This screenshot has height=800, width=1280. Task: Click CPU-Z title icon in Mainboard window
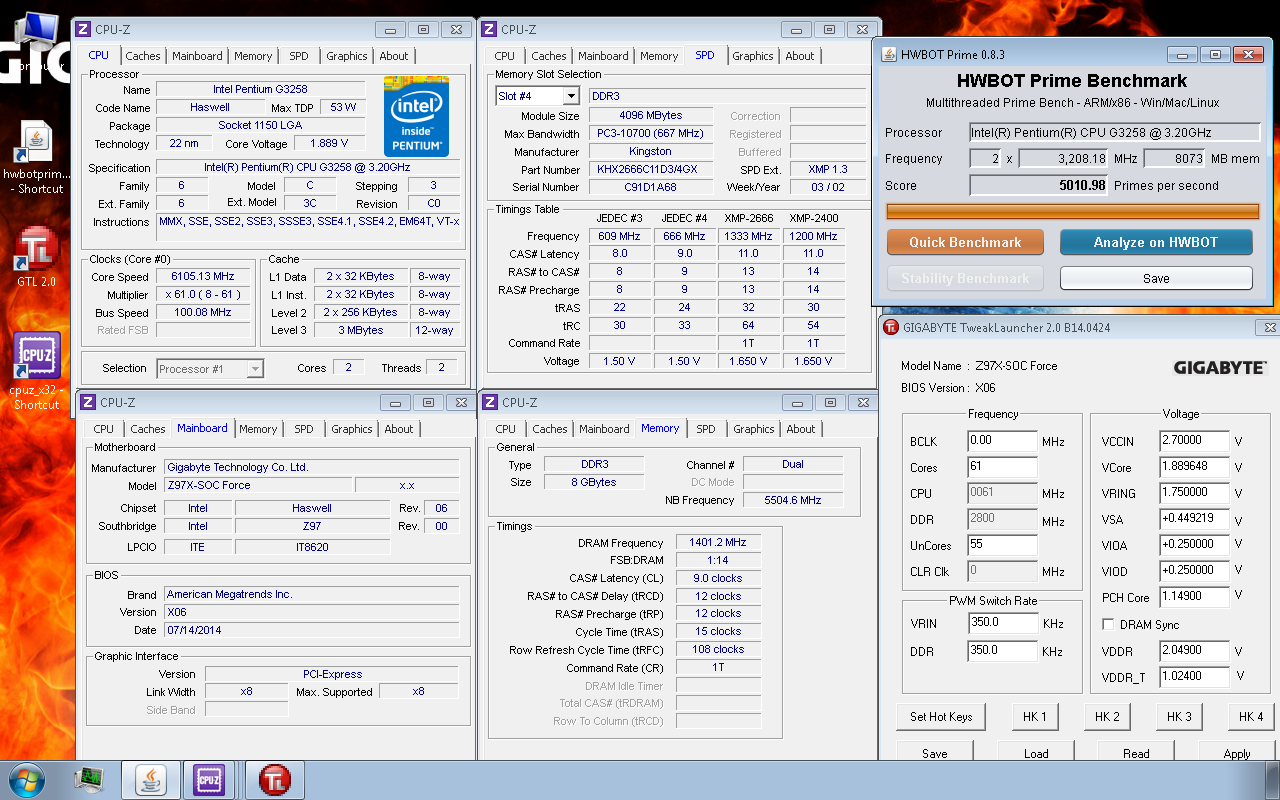point(87,402)
